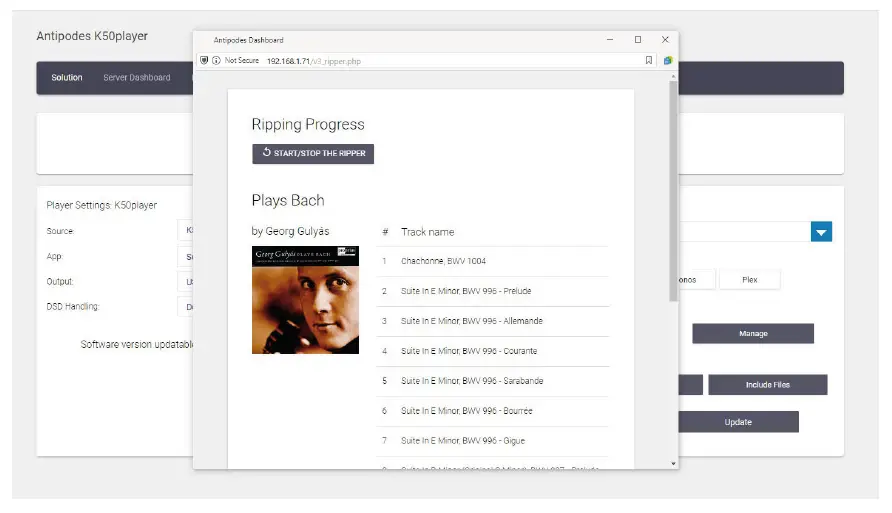Click the Output dropdown in Player Settings
This screenshot has width=892, height=513.
185,282
